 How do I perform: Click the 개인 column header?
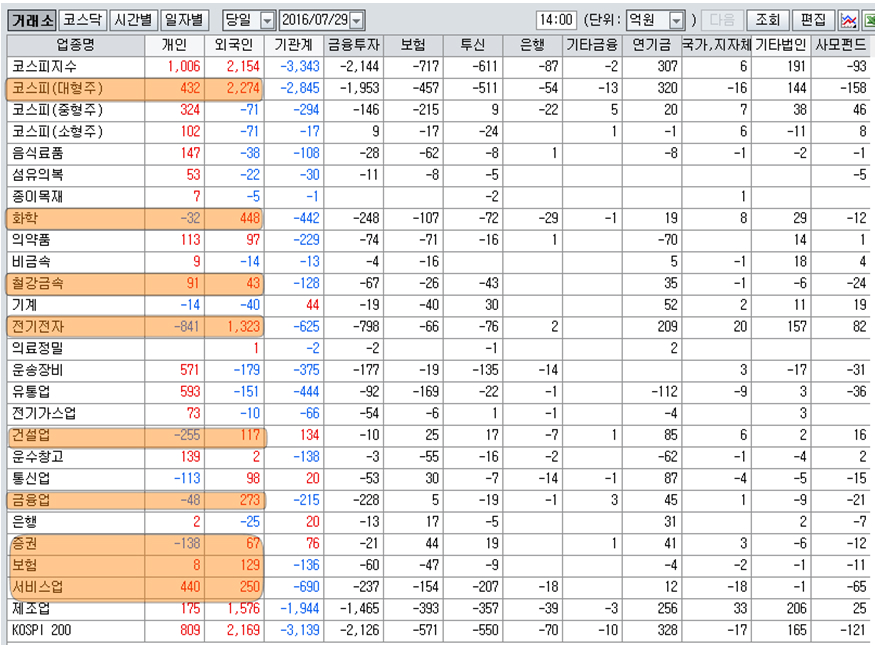point(174,45)
